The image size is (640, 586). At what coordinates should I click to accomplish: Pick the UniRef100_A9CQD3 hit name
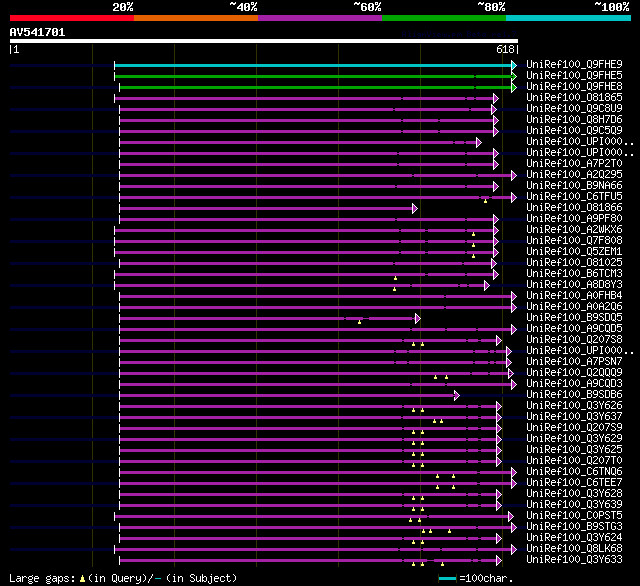coord(574,384)
